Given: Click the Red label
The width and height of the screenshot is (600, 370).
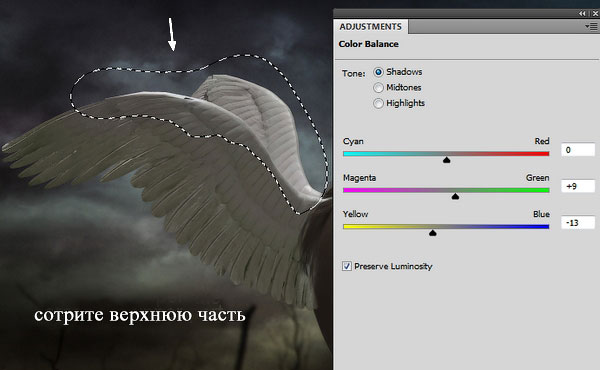Looking at the screenshot, I should click(x=542, y=141).
